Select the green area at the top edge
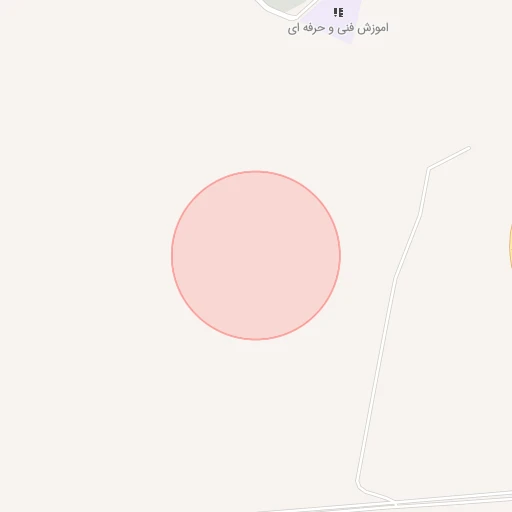This screenshot has width=512, height=512. point(287,4)
